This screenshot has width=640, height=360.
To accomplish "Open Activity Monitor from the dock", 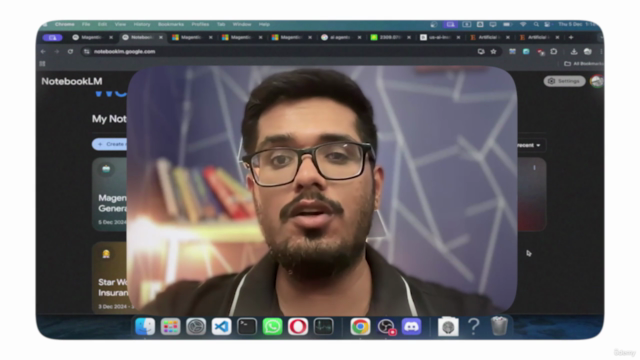I will 323,327.
